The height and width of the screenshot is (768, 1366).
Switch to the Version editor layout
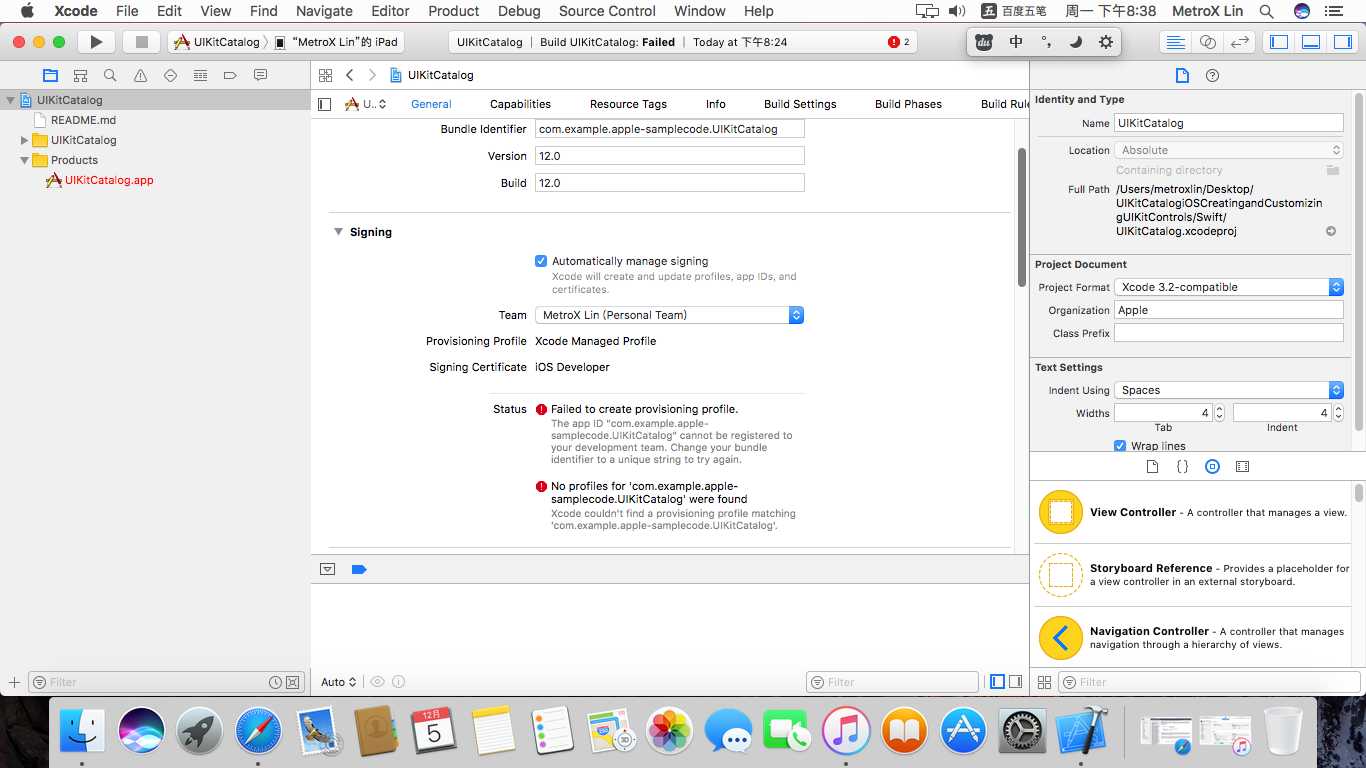coord(1240,42)
